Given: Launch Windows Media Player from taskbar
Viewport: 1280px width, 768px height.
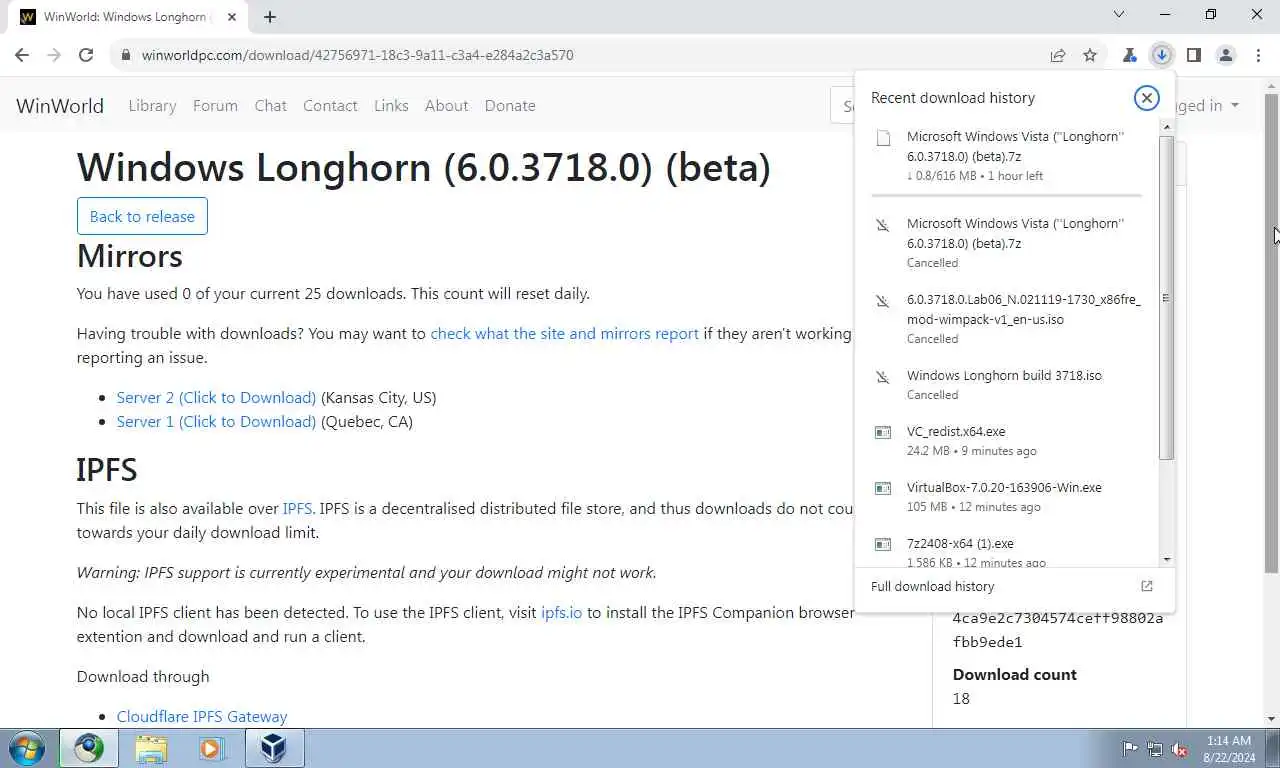Looking at the screenshot, I should 212,748.
